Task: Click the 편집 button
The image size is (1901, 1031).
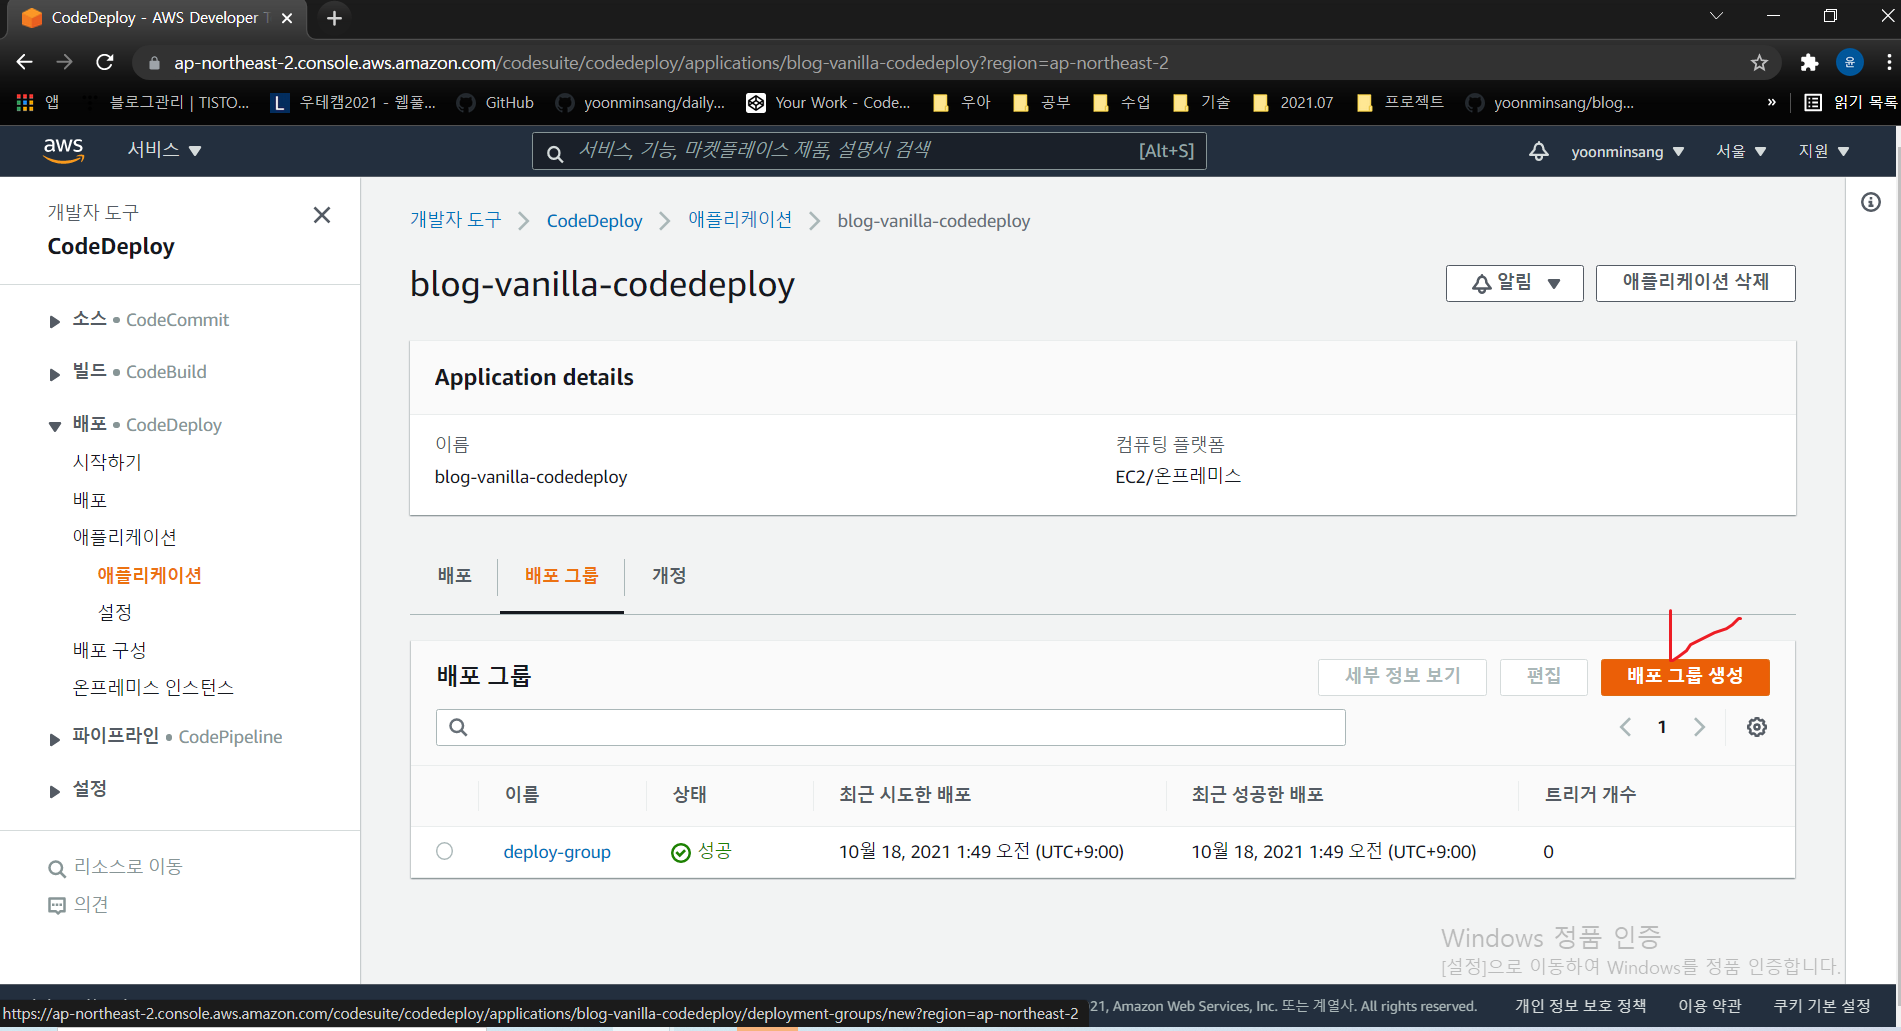Action: tap(1544, 676)
